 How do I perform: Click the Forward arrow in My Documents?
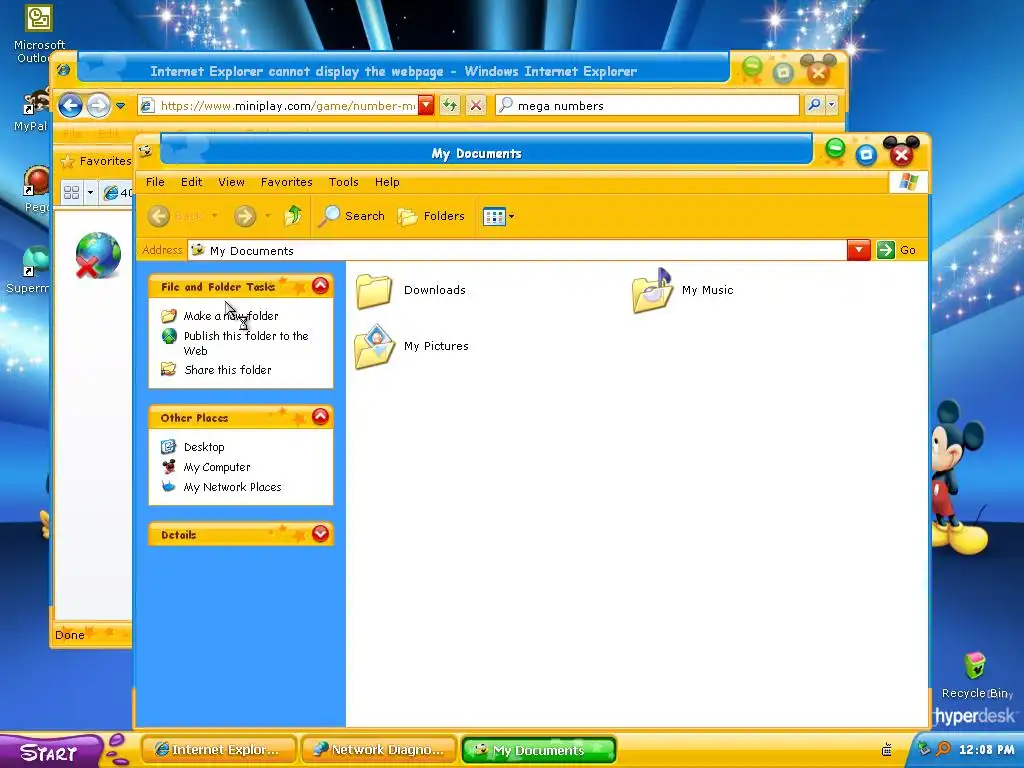coord(245,216)
